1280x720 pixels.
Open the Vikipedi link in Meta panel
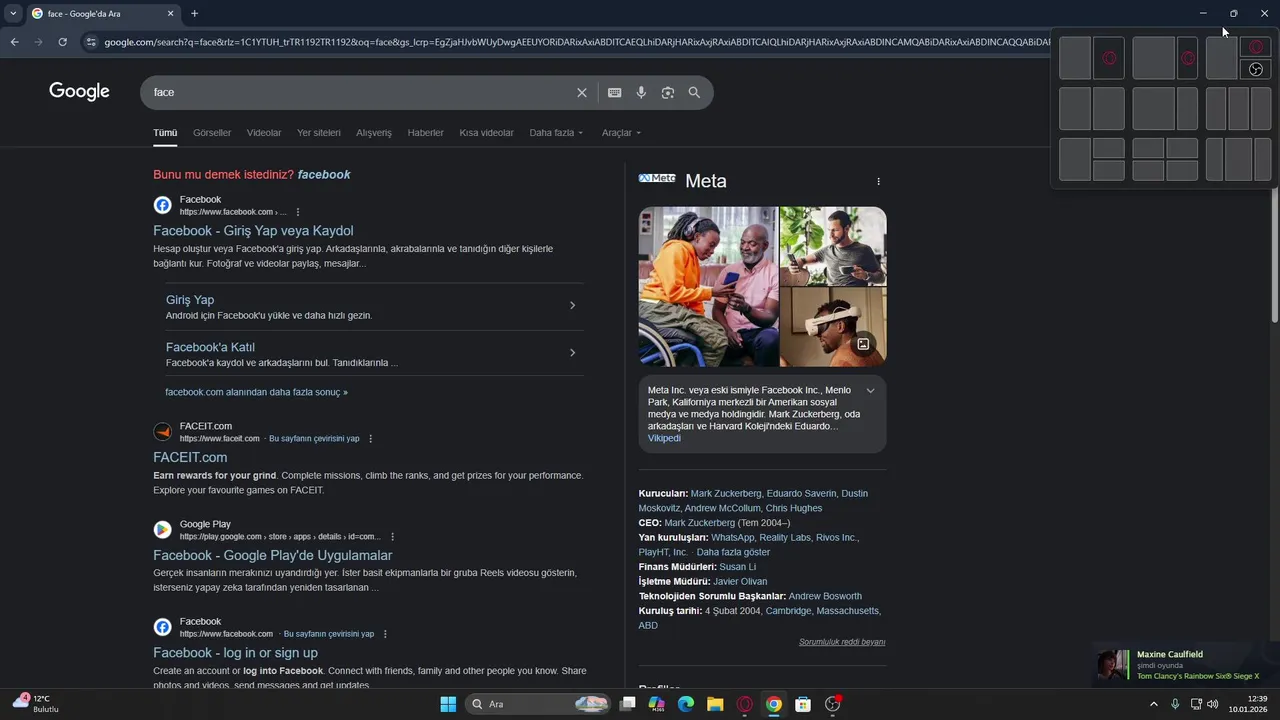pyautogui.click(x=664, y=438)
